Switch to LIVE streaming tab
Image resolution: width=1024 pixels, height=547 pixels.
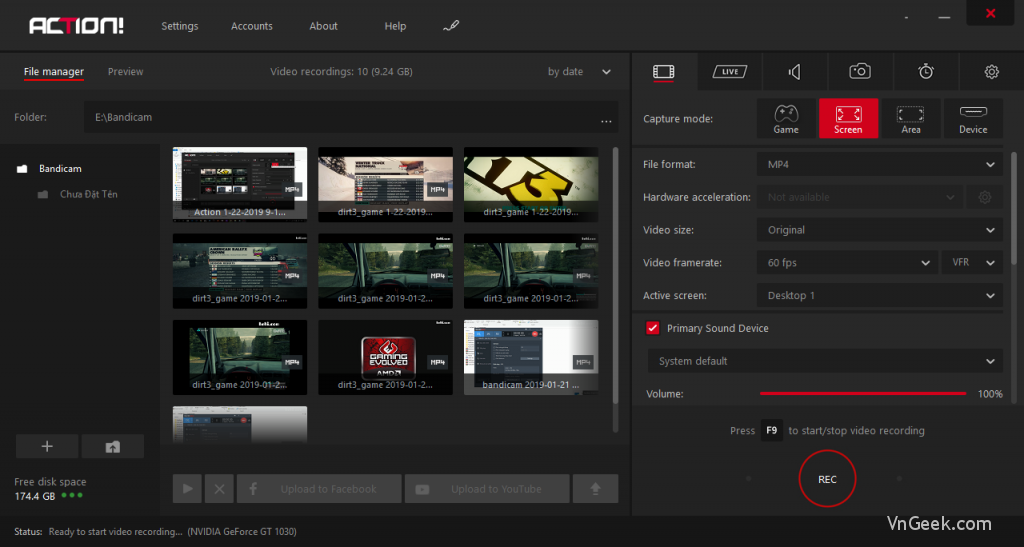click(729, 72)
